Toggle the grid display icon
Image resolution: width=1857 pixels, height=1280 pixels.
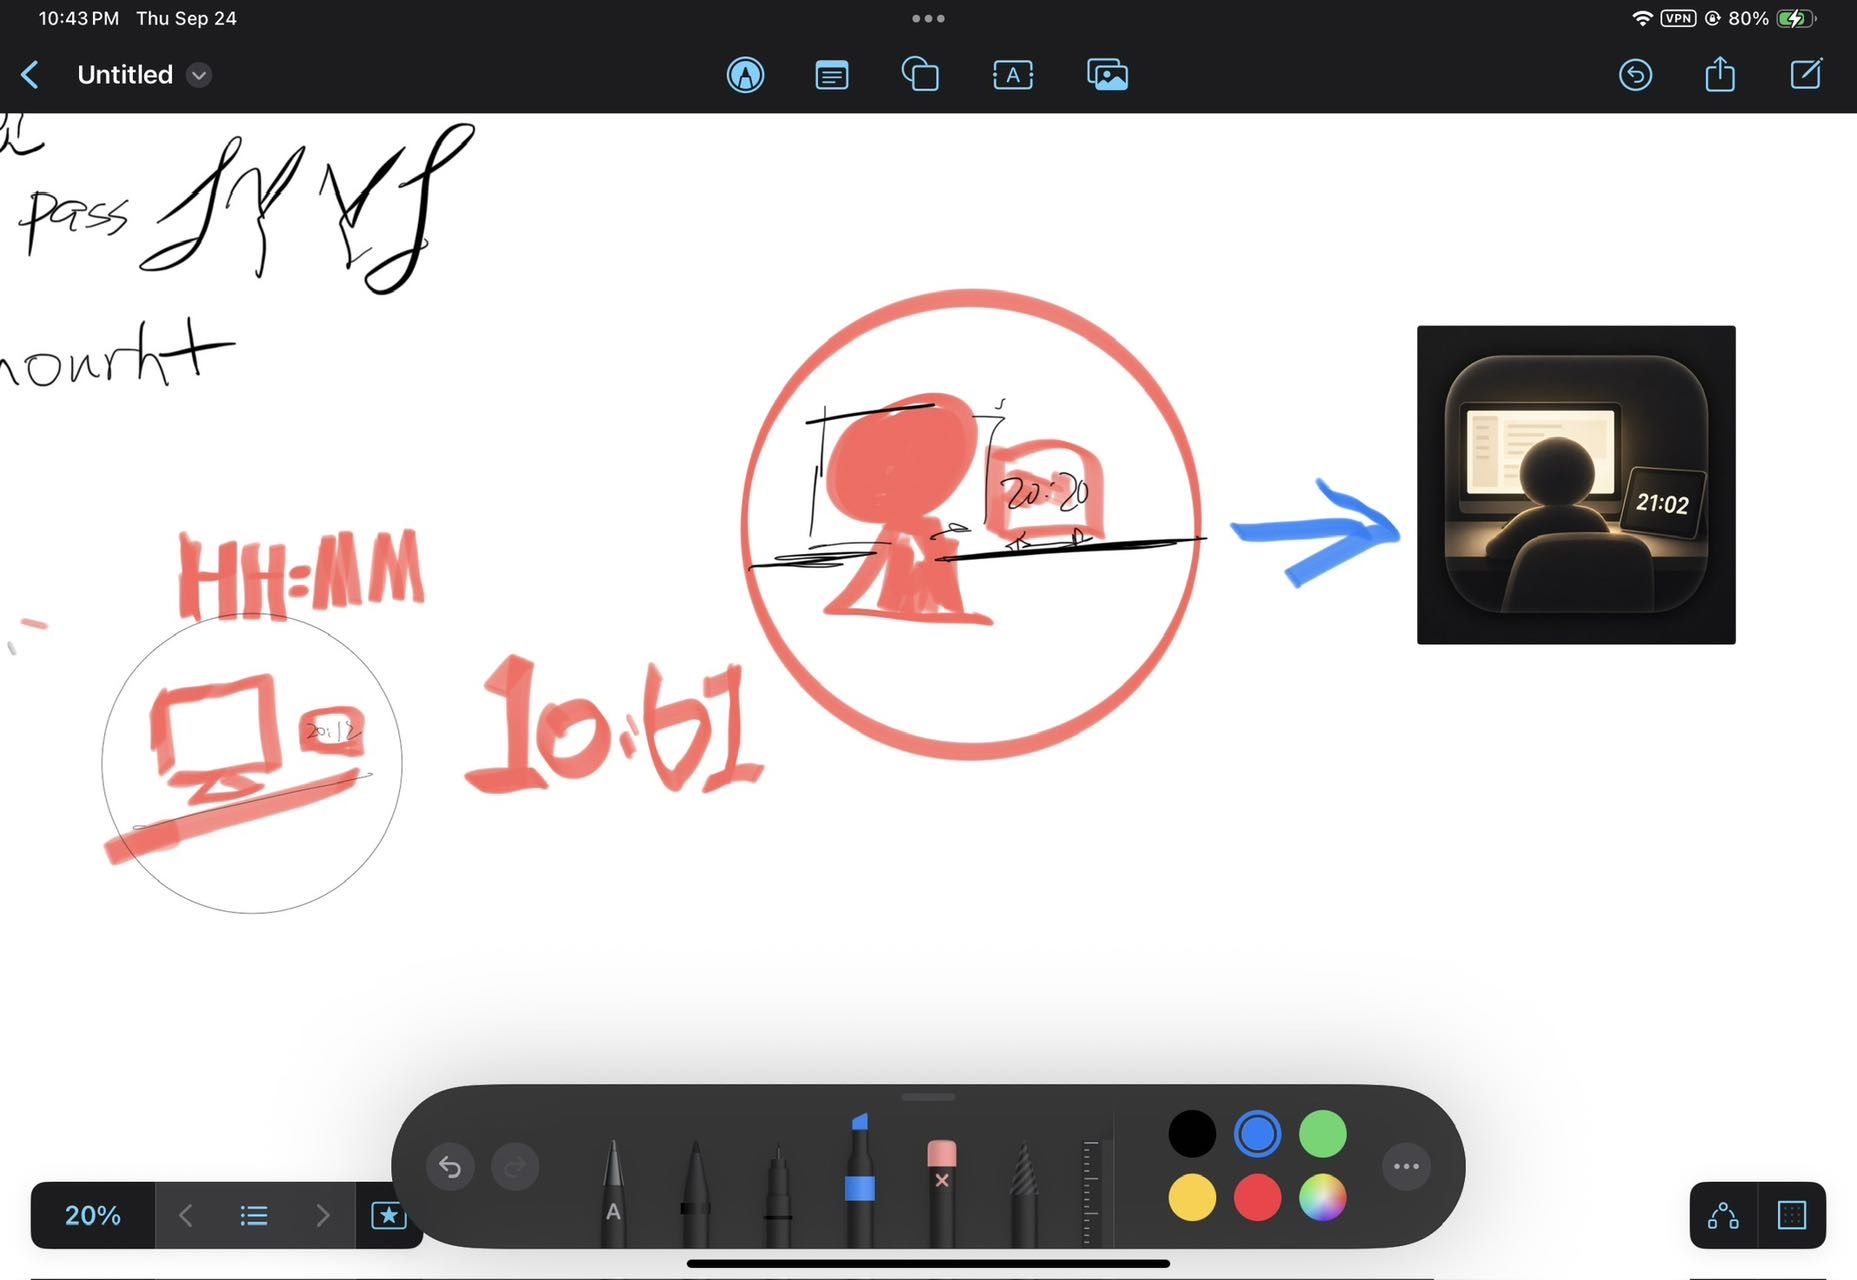click(1792, 1215)
